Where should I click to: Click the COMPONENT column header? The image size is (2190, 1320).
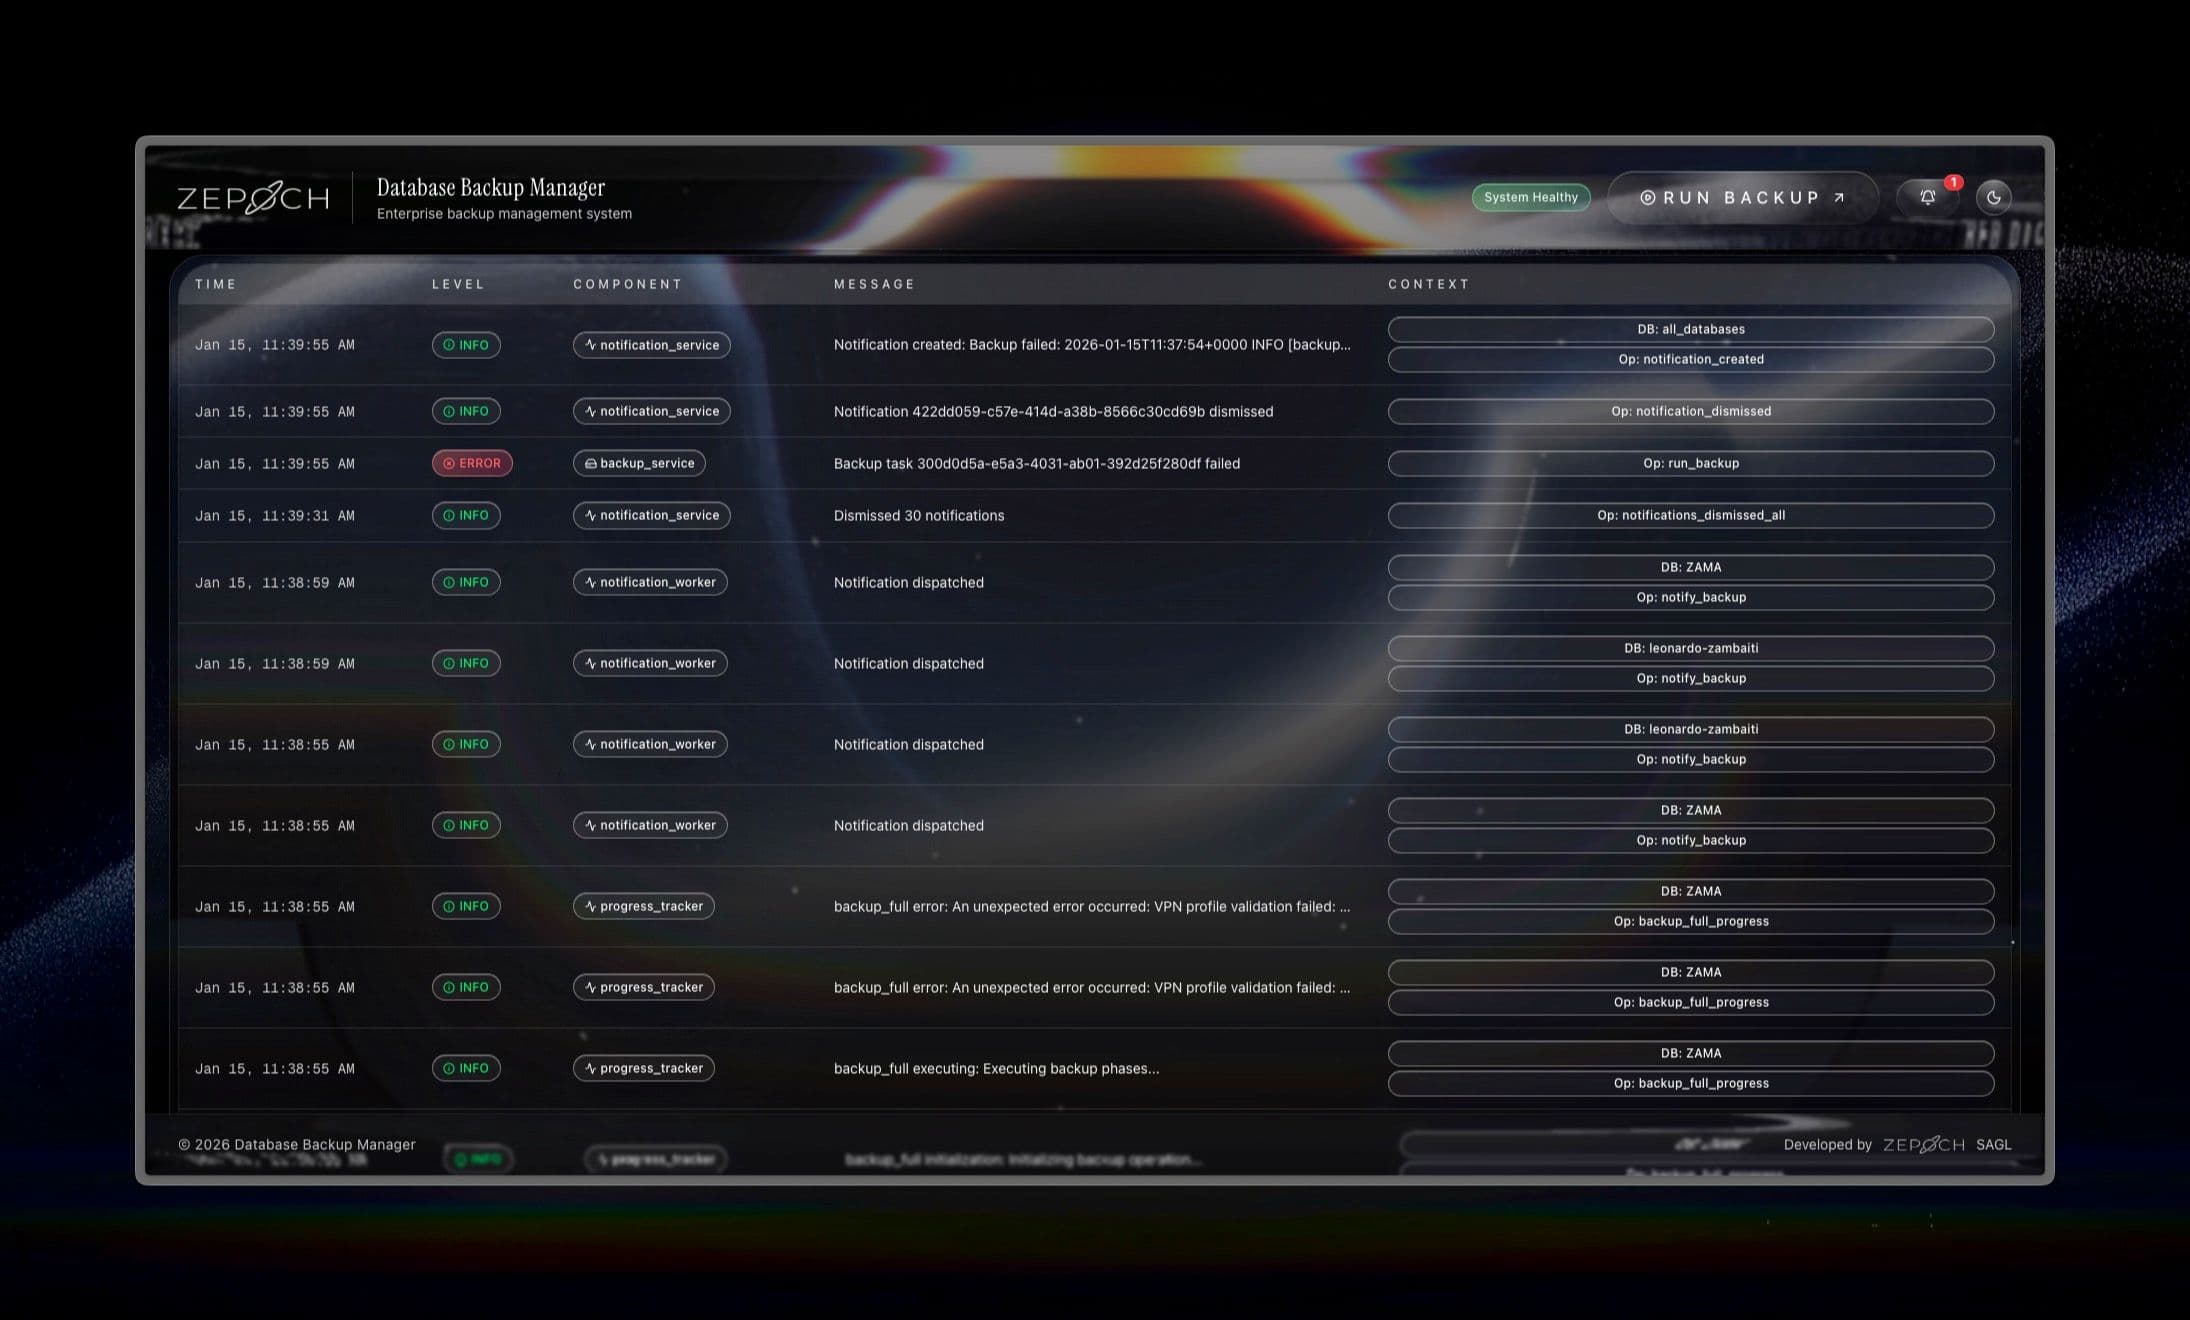coord(627,284)
